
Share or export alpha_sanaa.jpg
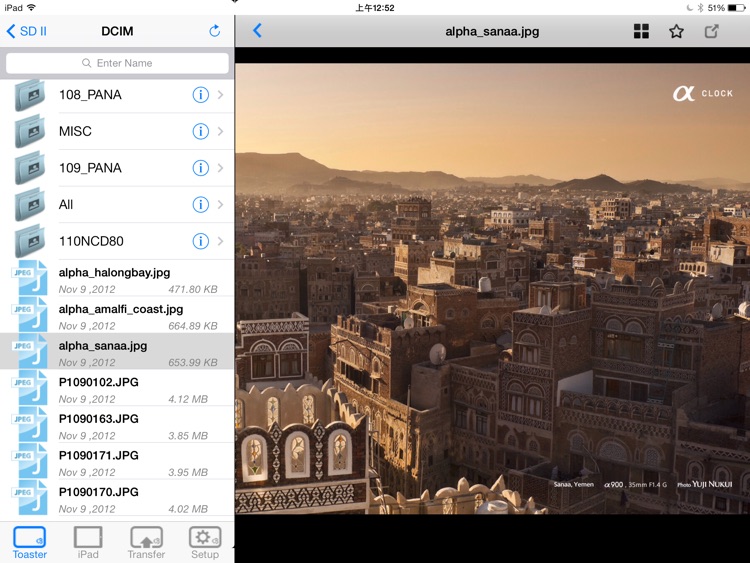712,31
